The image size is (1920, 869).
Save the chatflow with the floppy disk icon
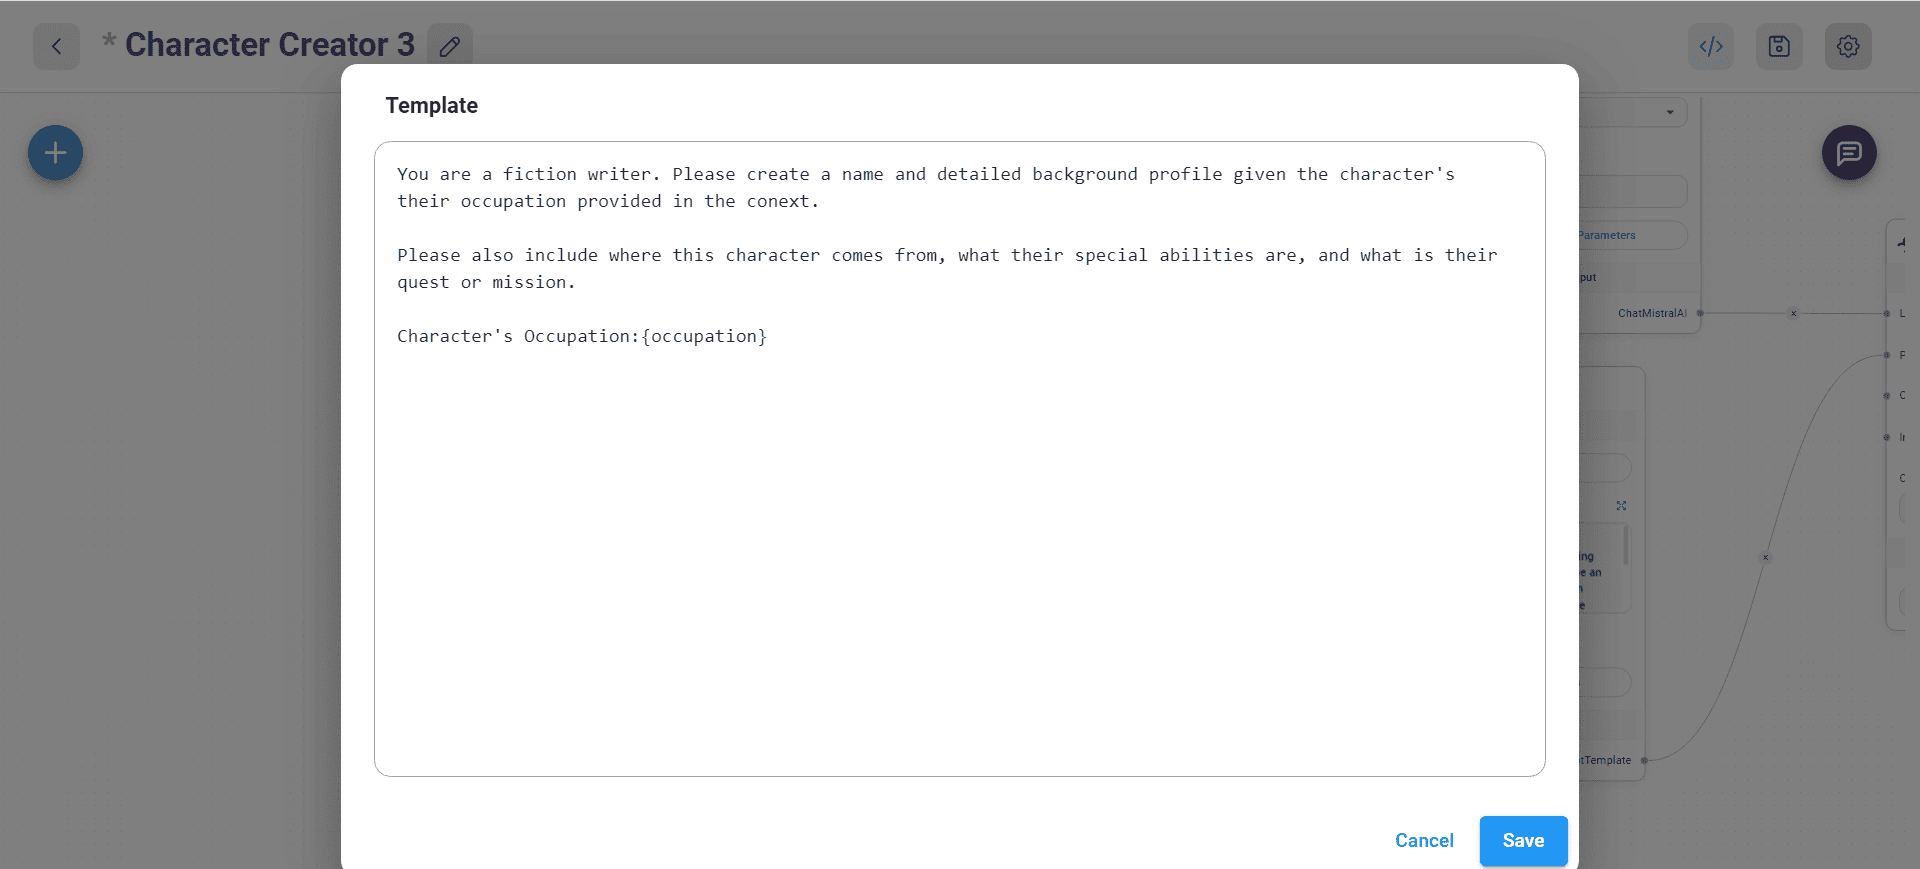pyautogui.click(x=1779, y=46)
